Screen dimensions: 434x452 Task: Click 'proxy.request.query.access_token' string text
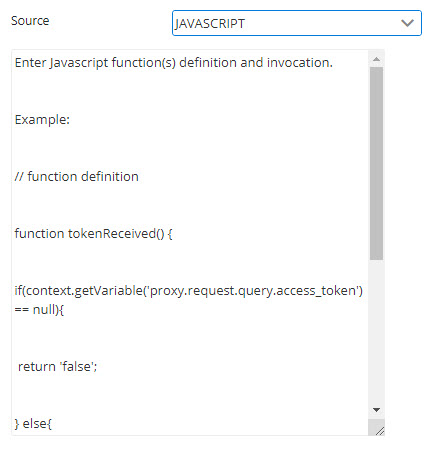tap(253, 291)
